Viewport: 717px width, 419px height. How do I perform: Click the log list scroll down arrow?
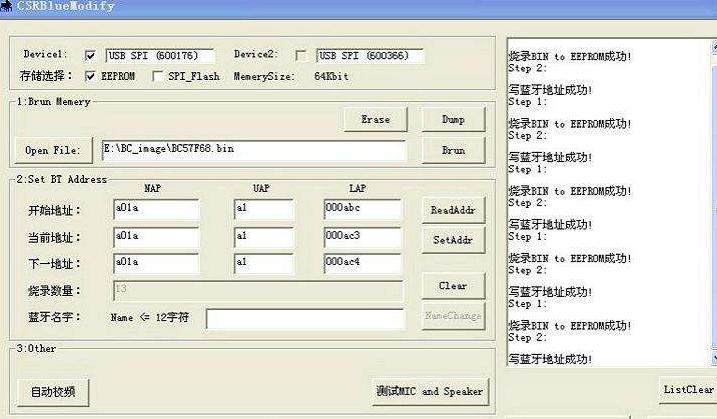tap(714, 358)
